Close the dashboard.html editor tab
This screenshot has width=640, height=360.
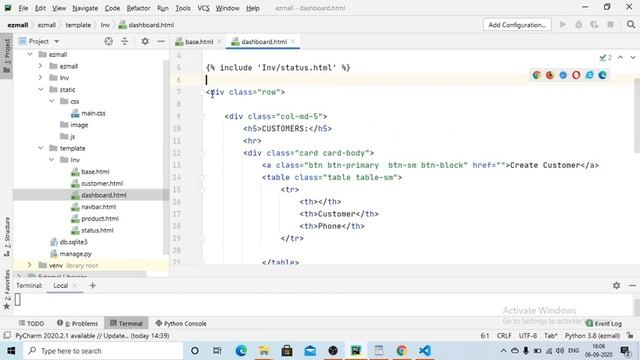pyautogui.click(x=293, y=42)
